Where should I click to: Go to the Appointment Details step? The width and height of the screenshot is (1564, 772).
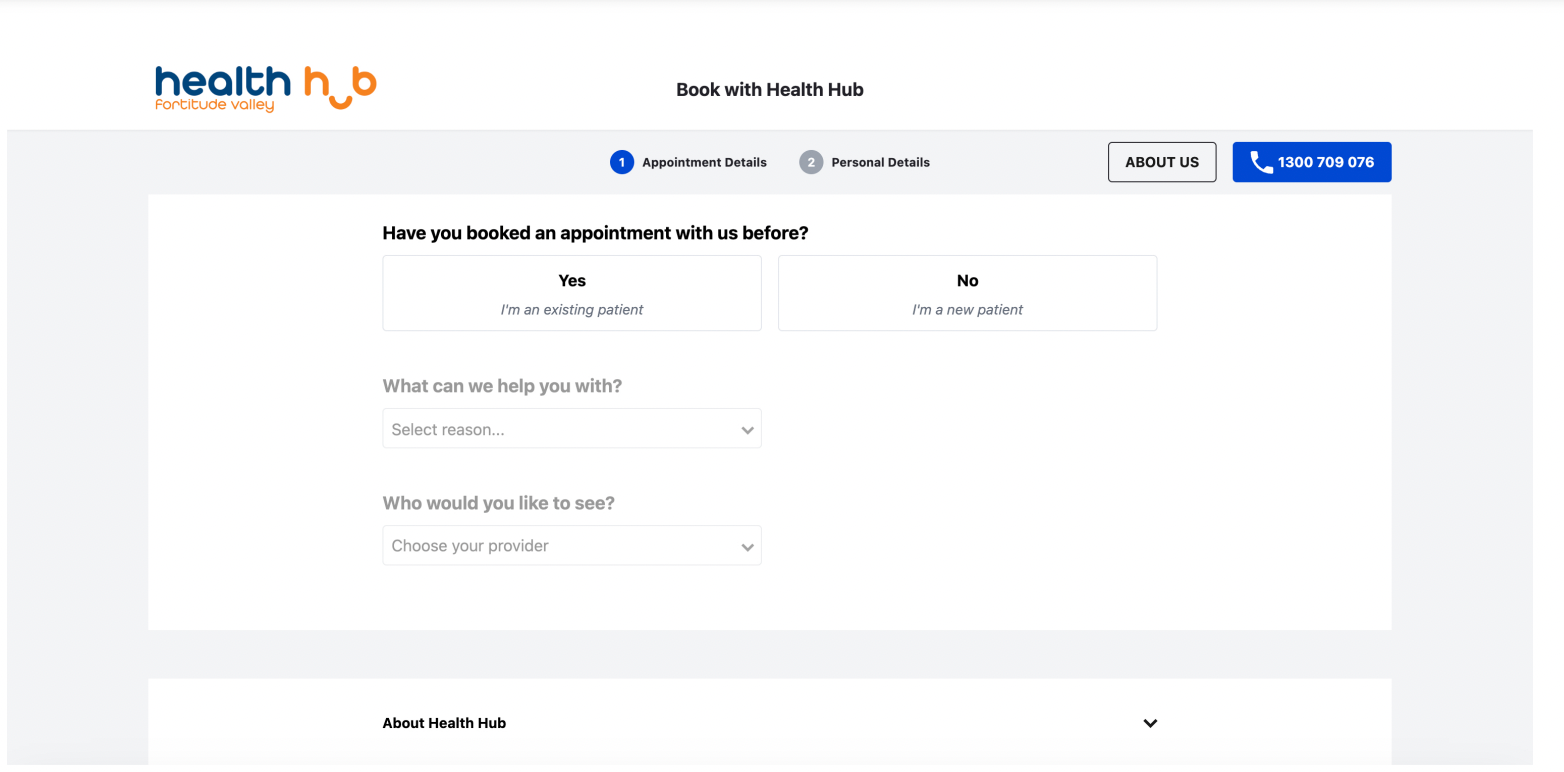pos(704,162)
